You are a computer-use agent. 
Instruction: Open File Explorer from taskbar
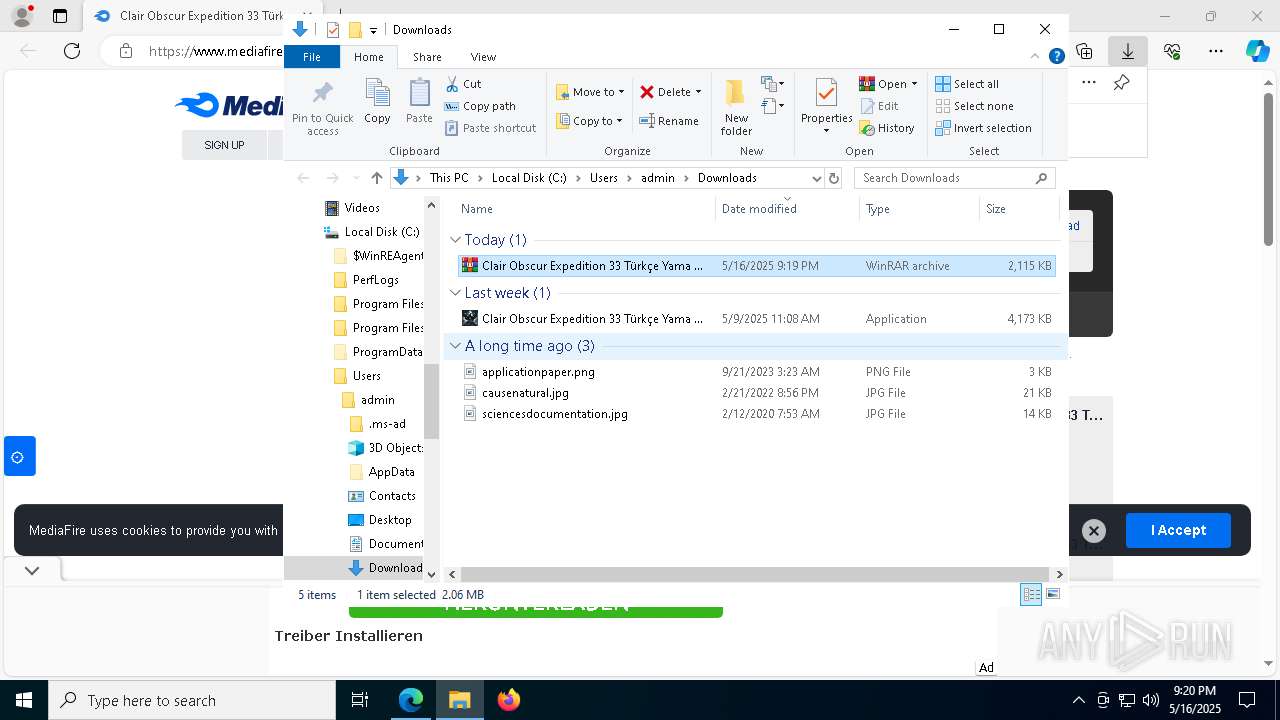tap(460, 700)
